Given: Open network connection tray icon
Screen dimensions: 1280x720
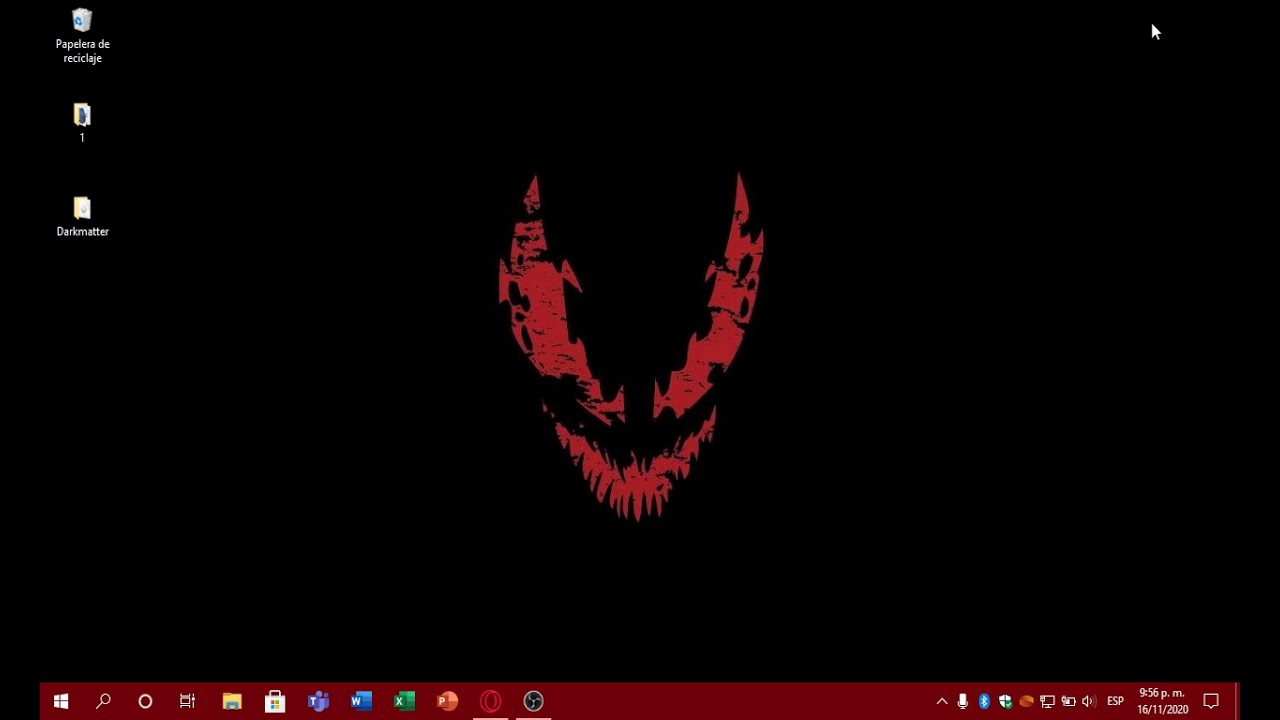Looking at the screenshot, I should (1047, 701).
